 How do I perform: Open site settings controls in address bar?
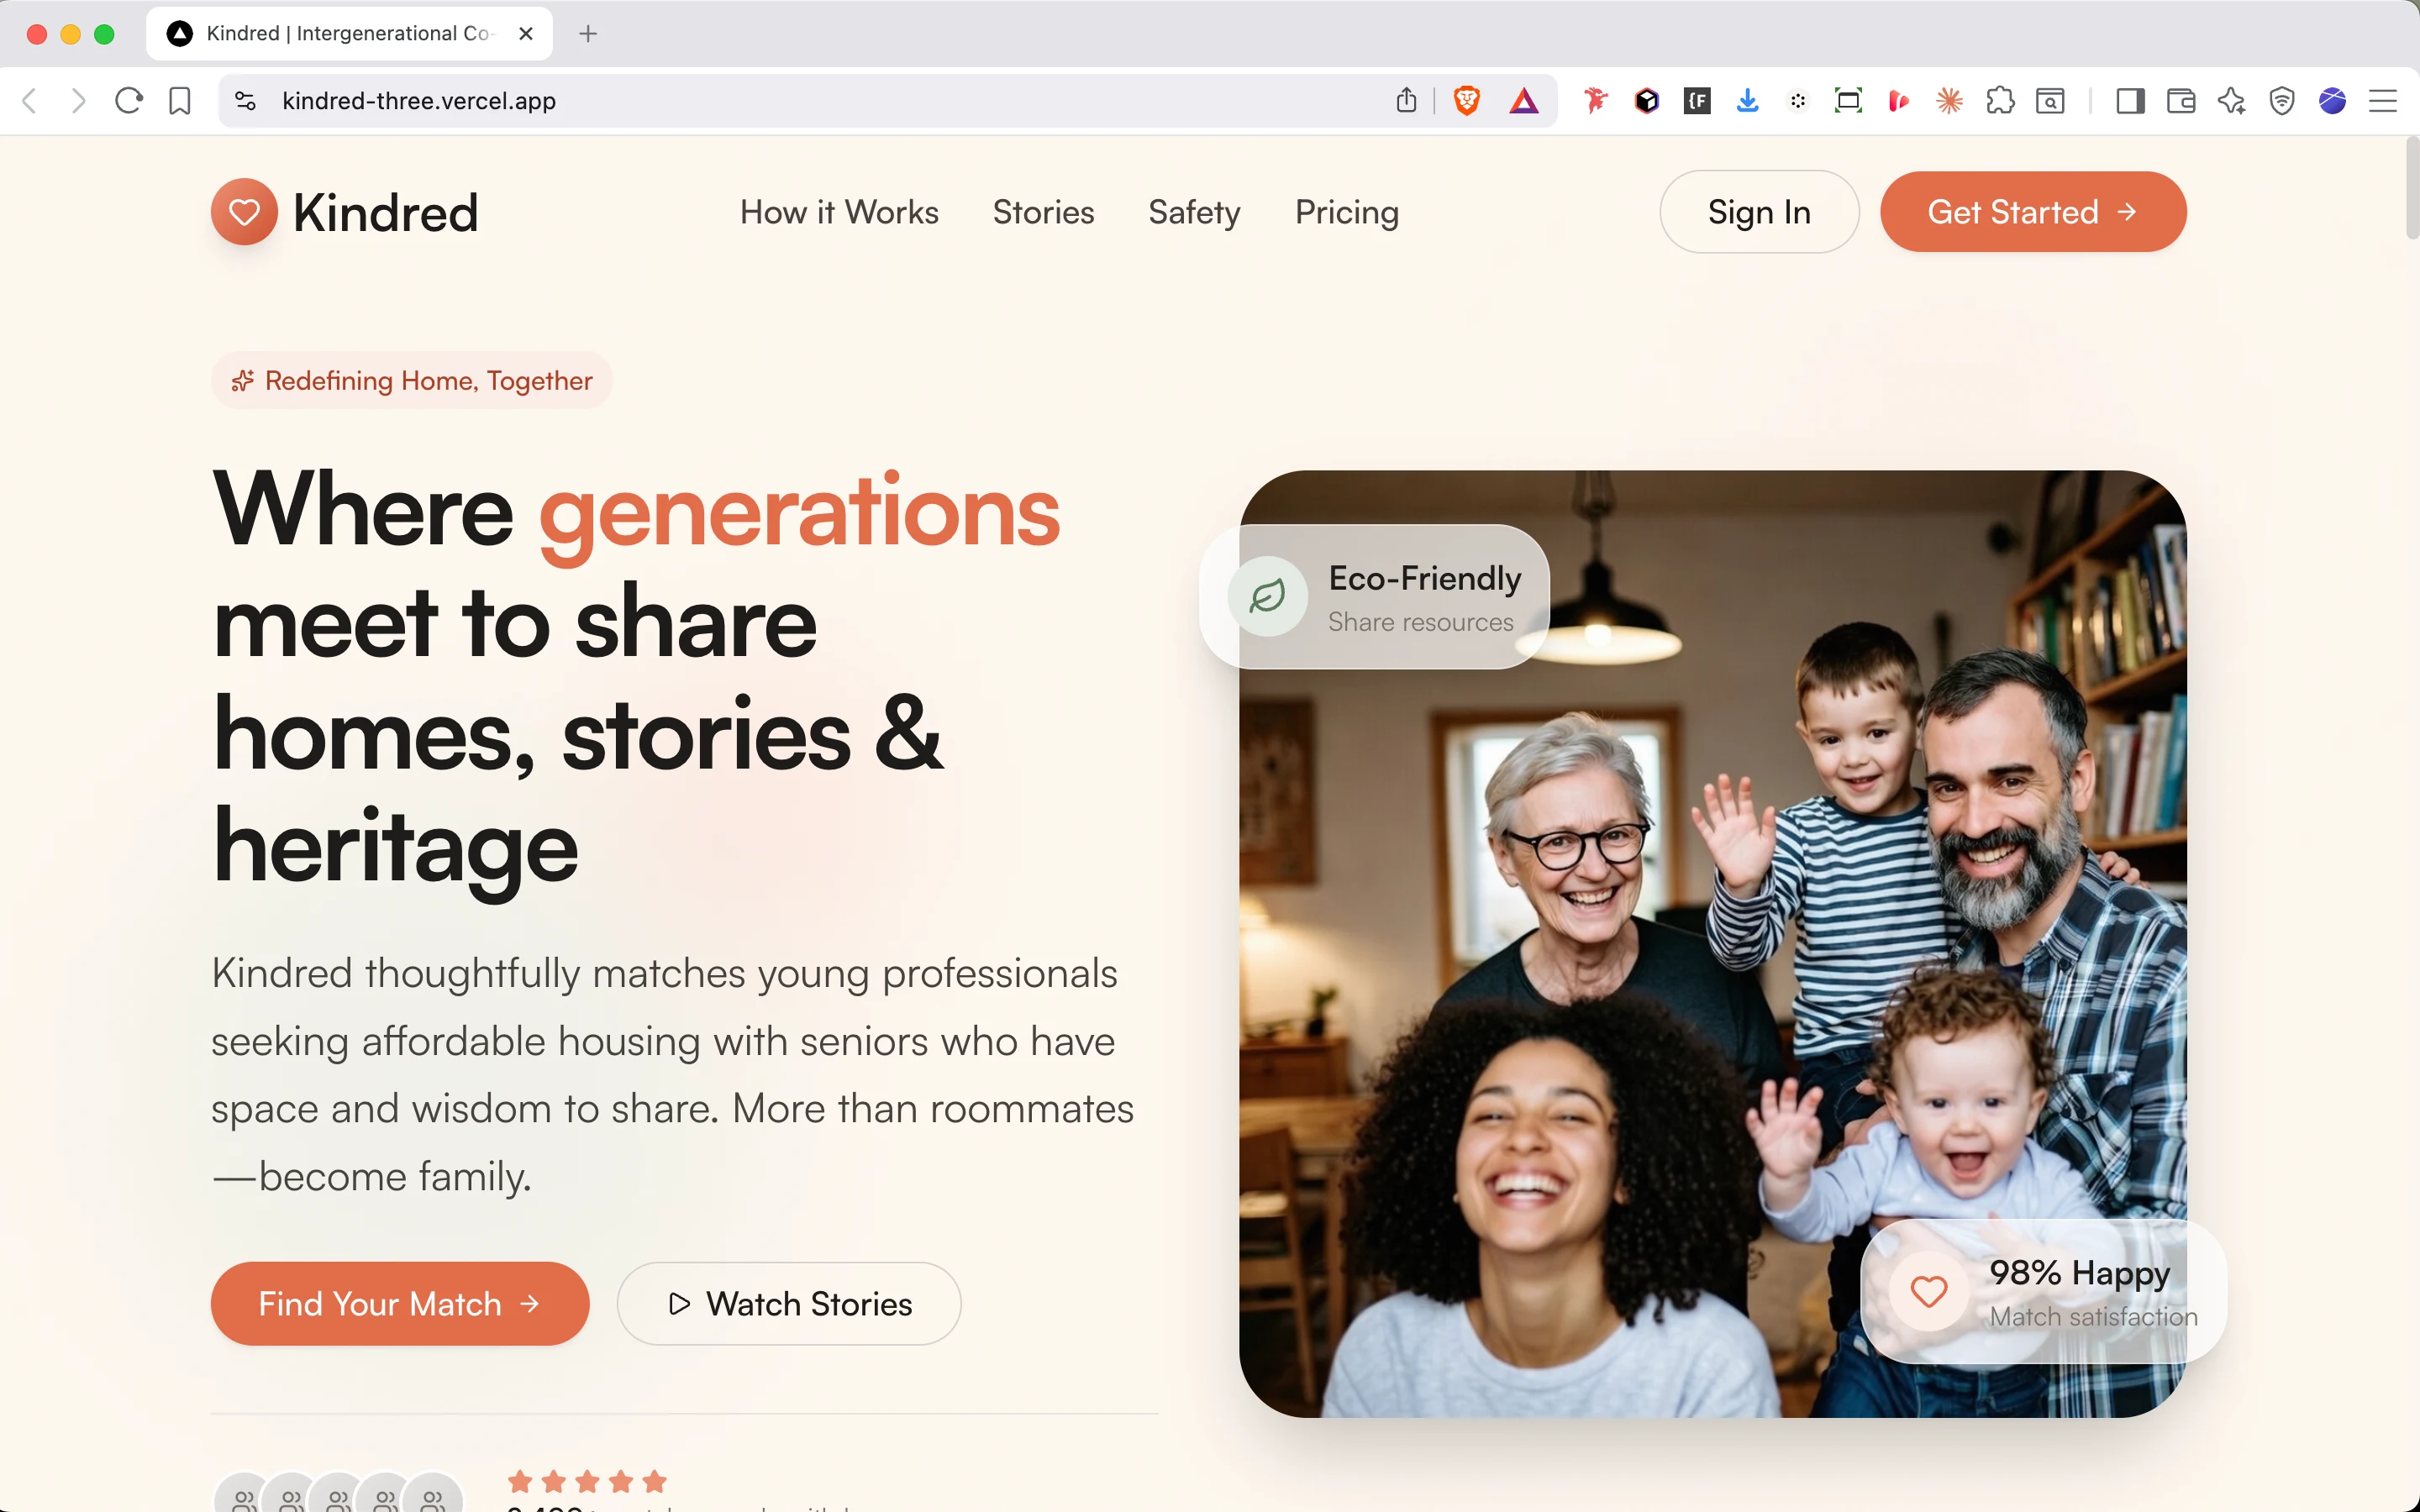(246, 101)
